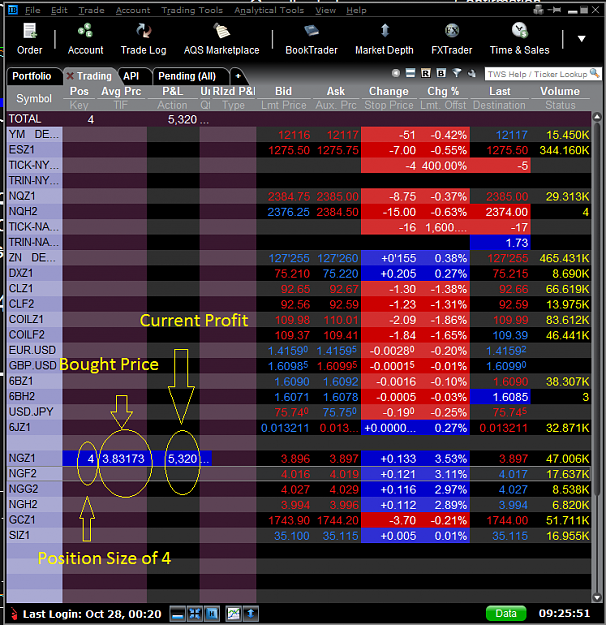
Task: Click the up-down arrow icon in status bar
Action: pyautogui.click(x=251, y=614)
